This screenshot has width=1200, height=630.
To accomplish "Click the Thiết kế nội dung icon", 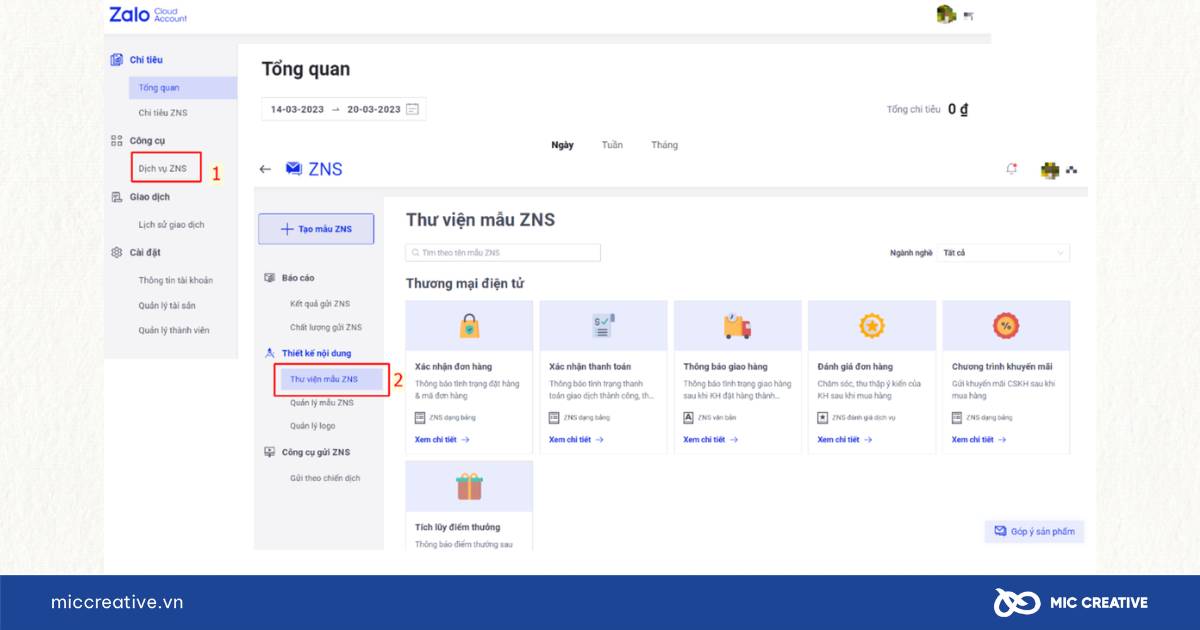I will pos(269,353).
